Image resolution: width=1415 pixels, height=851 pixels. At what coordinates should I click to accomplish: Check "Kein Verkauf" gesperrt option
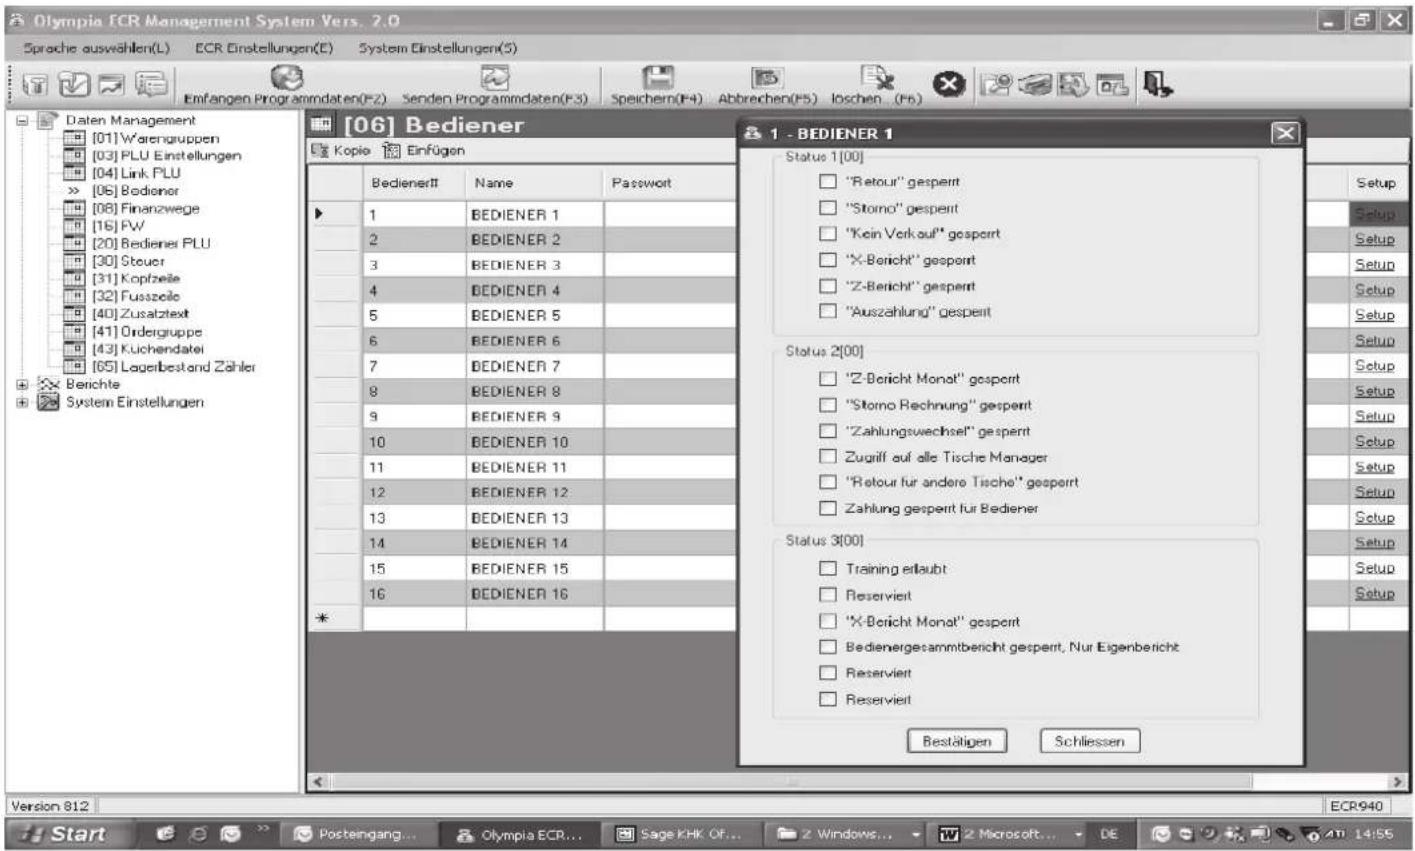coord(827,234)
